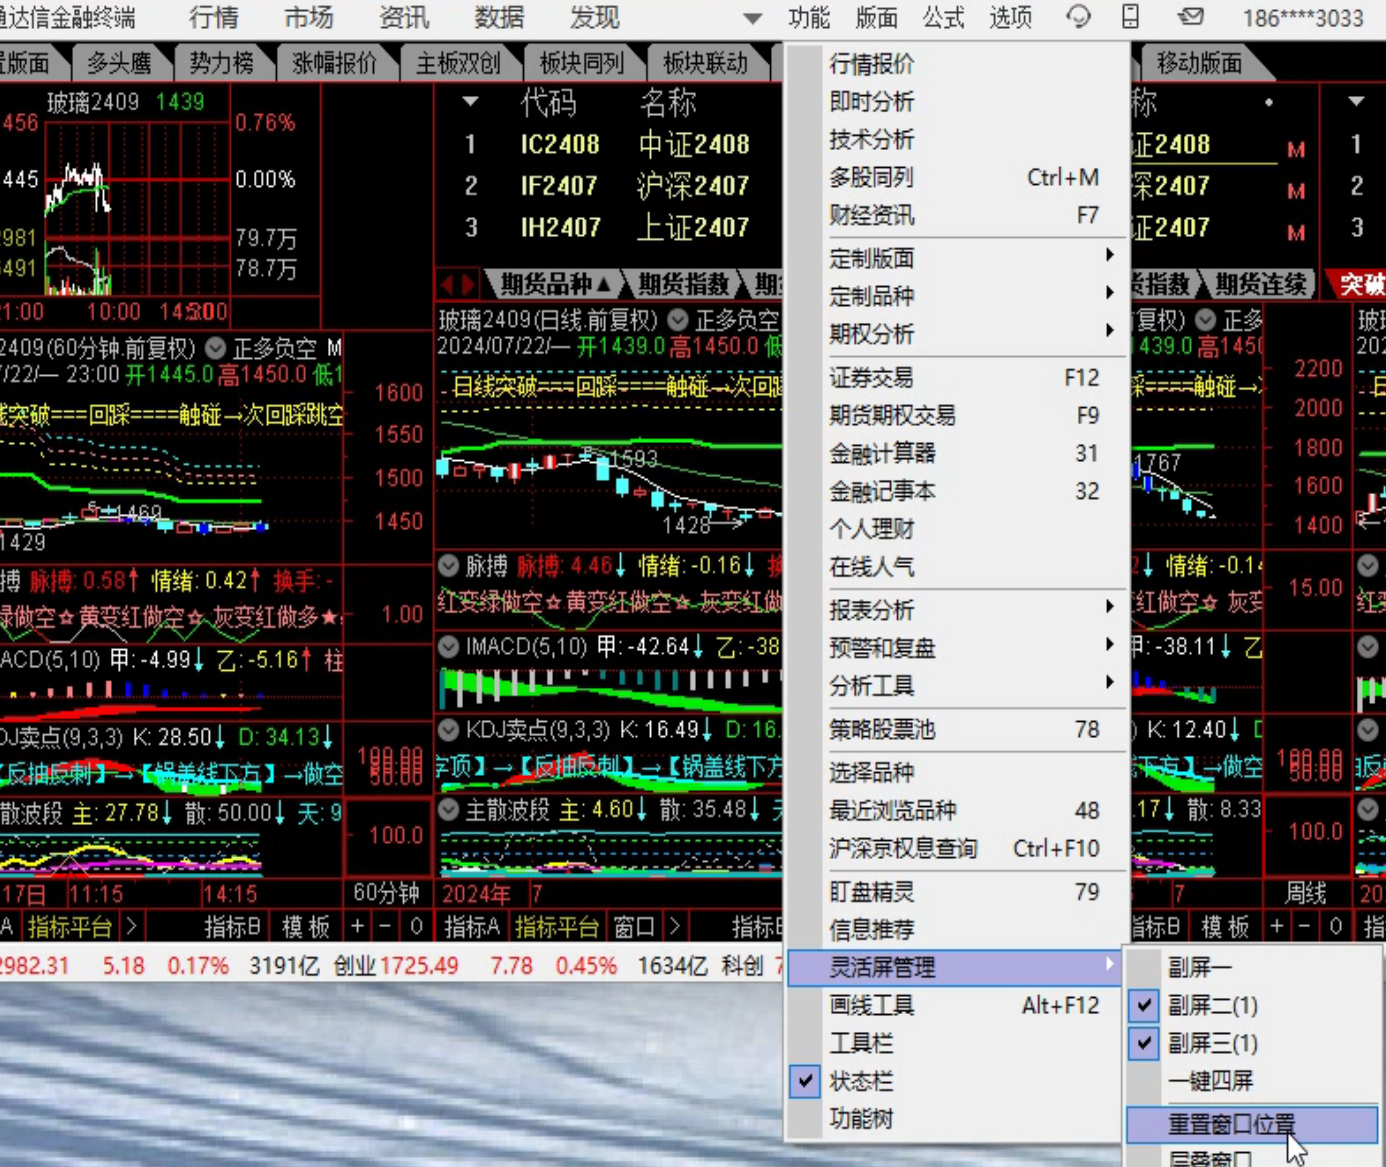Expand the 定制品种 submenu
This screenshot has width=1386, height=1167.
coord(955,296)
